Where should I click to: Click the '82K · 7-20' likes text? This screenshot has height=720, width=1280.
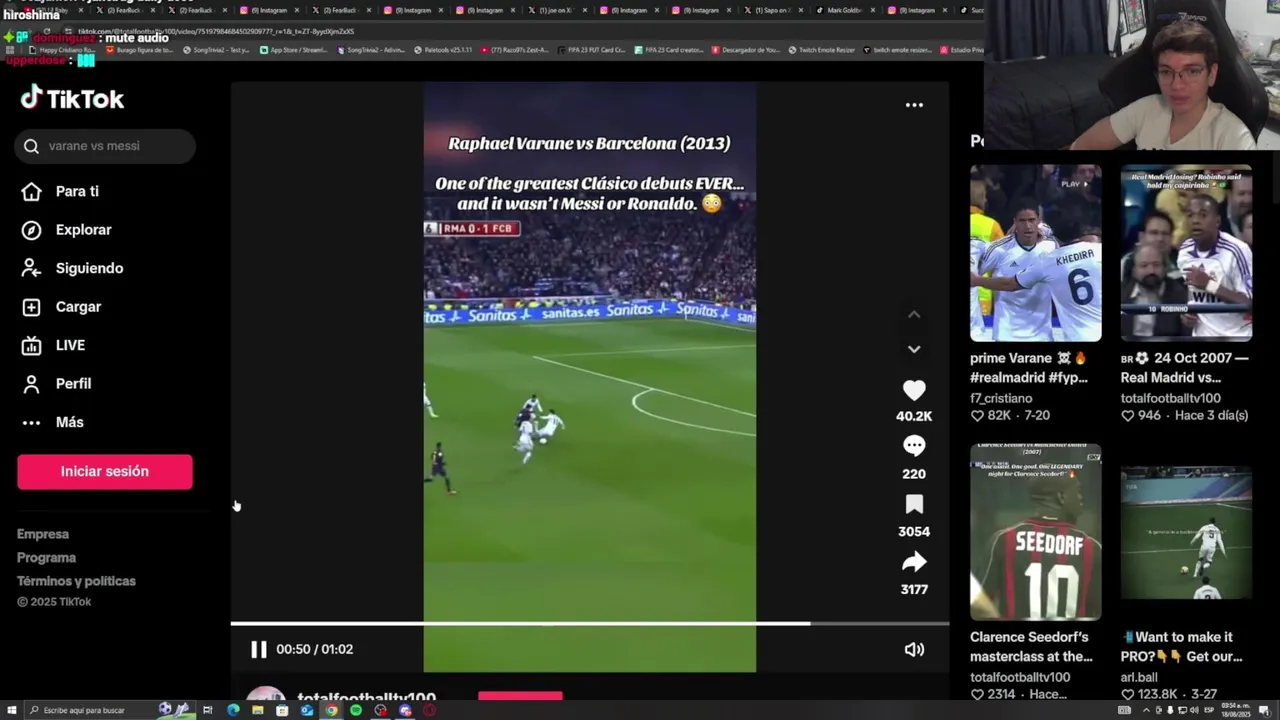point(1010,415)
